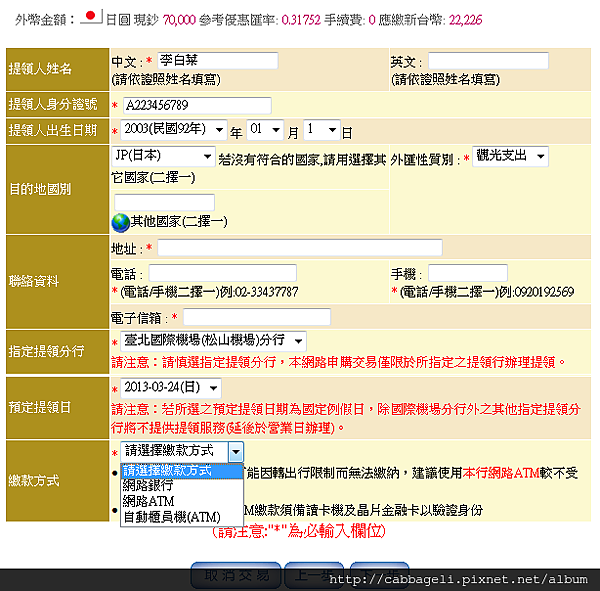Image resolution: width=600 pixels, height=591 pixels.
Task: Open the 外匯性質別 dropdown 觀光支出
Action: [x=510, y=156]
